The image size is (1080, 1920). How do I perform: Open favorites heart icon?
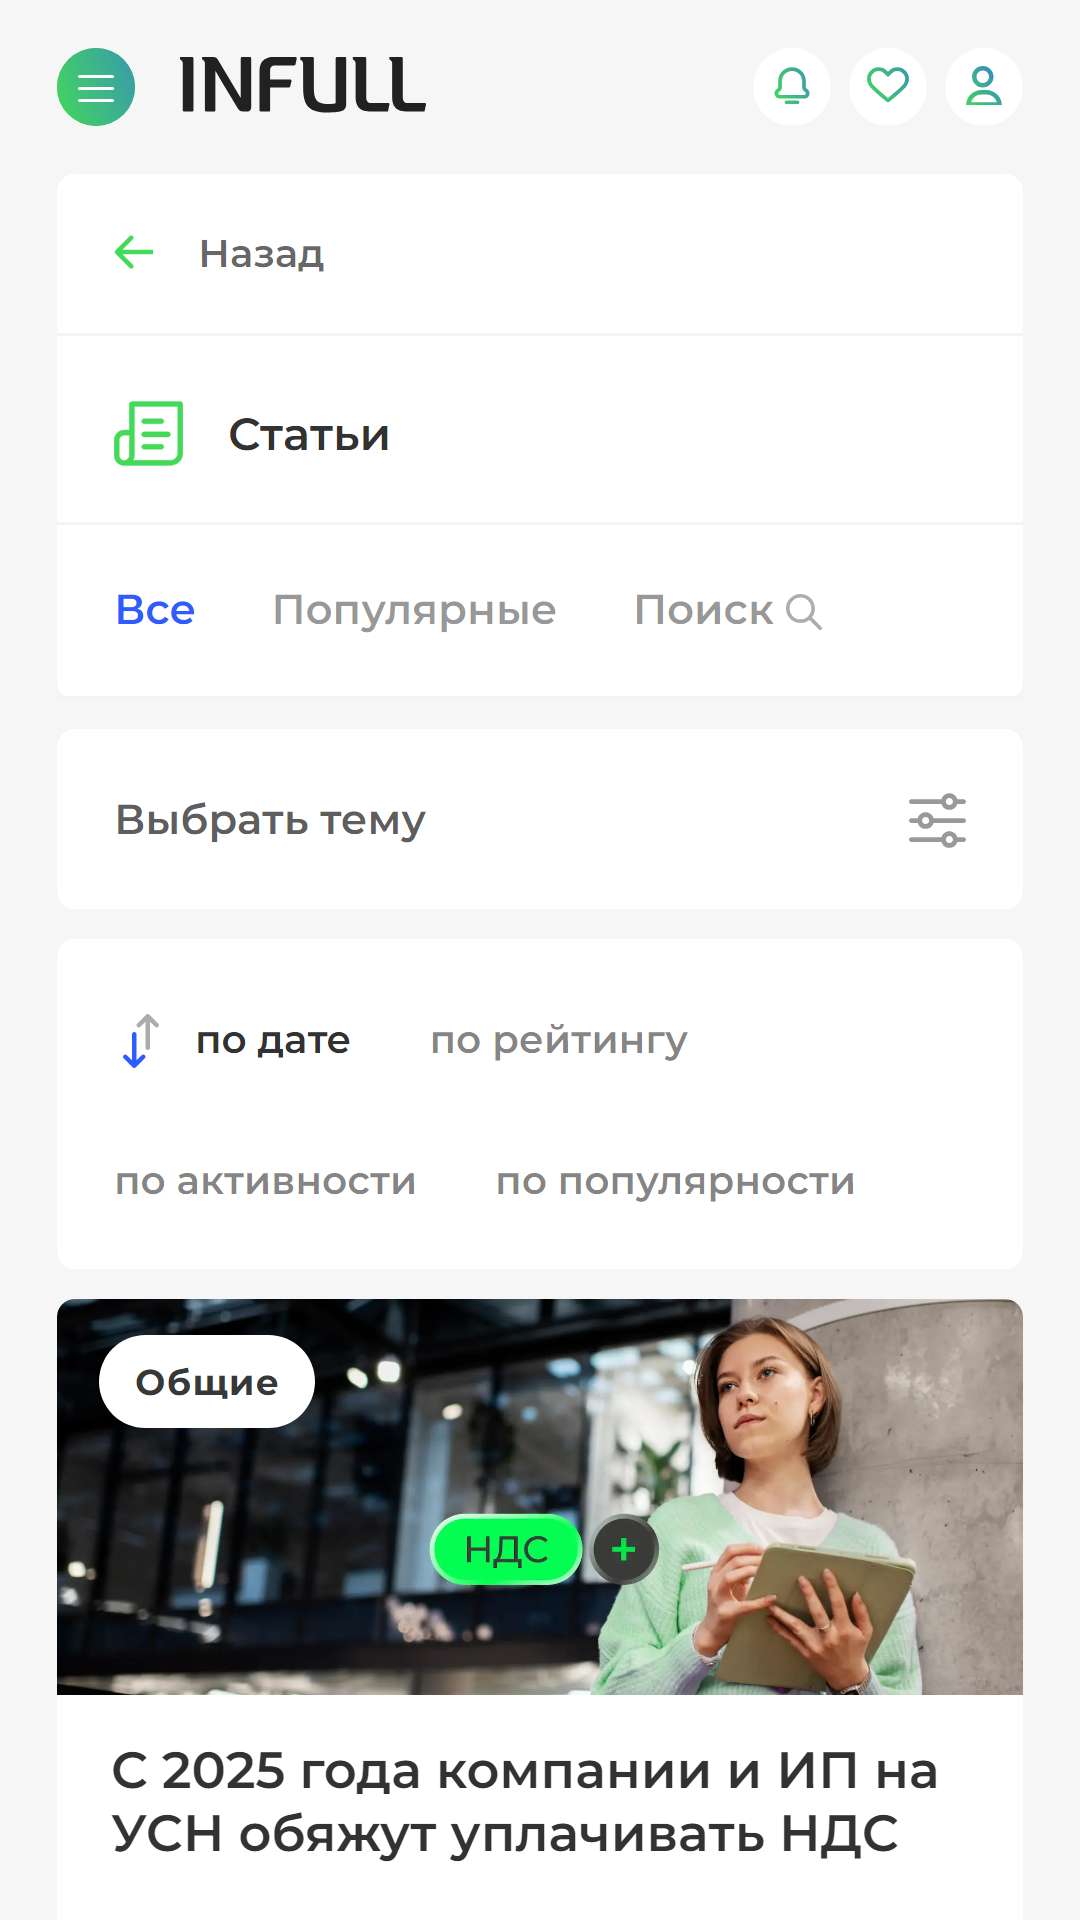(x=888, y=87)
